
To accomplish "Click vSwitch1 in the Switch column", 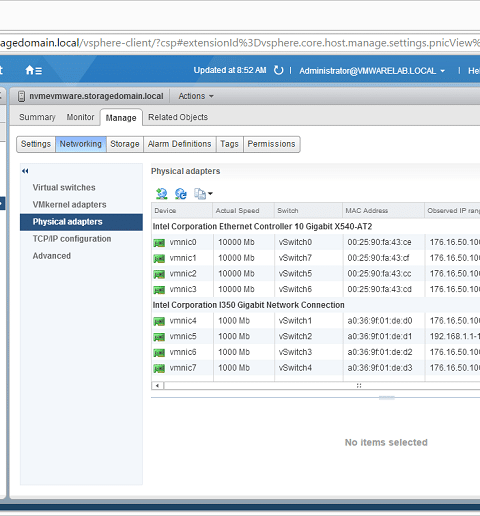I will click(295, 321).
